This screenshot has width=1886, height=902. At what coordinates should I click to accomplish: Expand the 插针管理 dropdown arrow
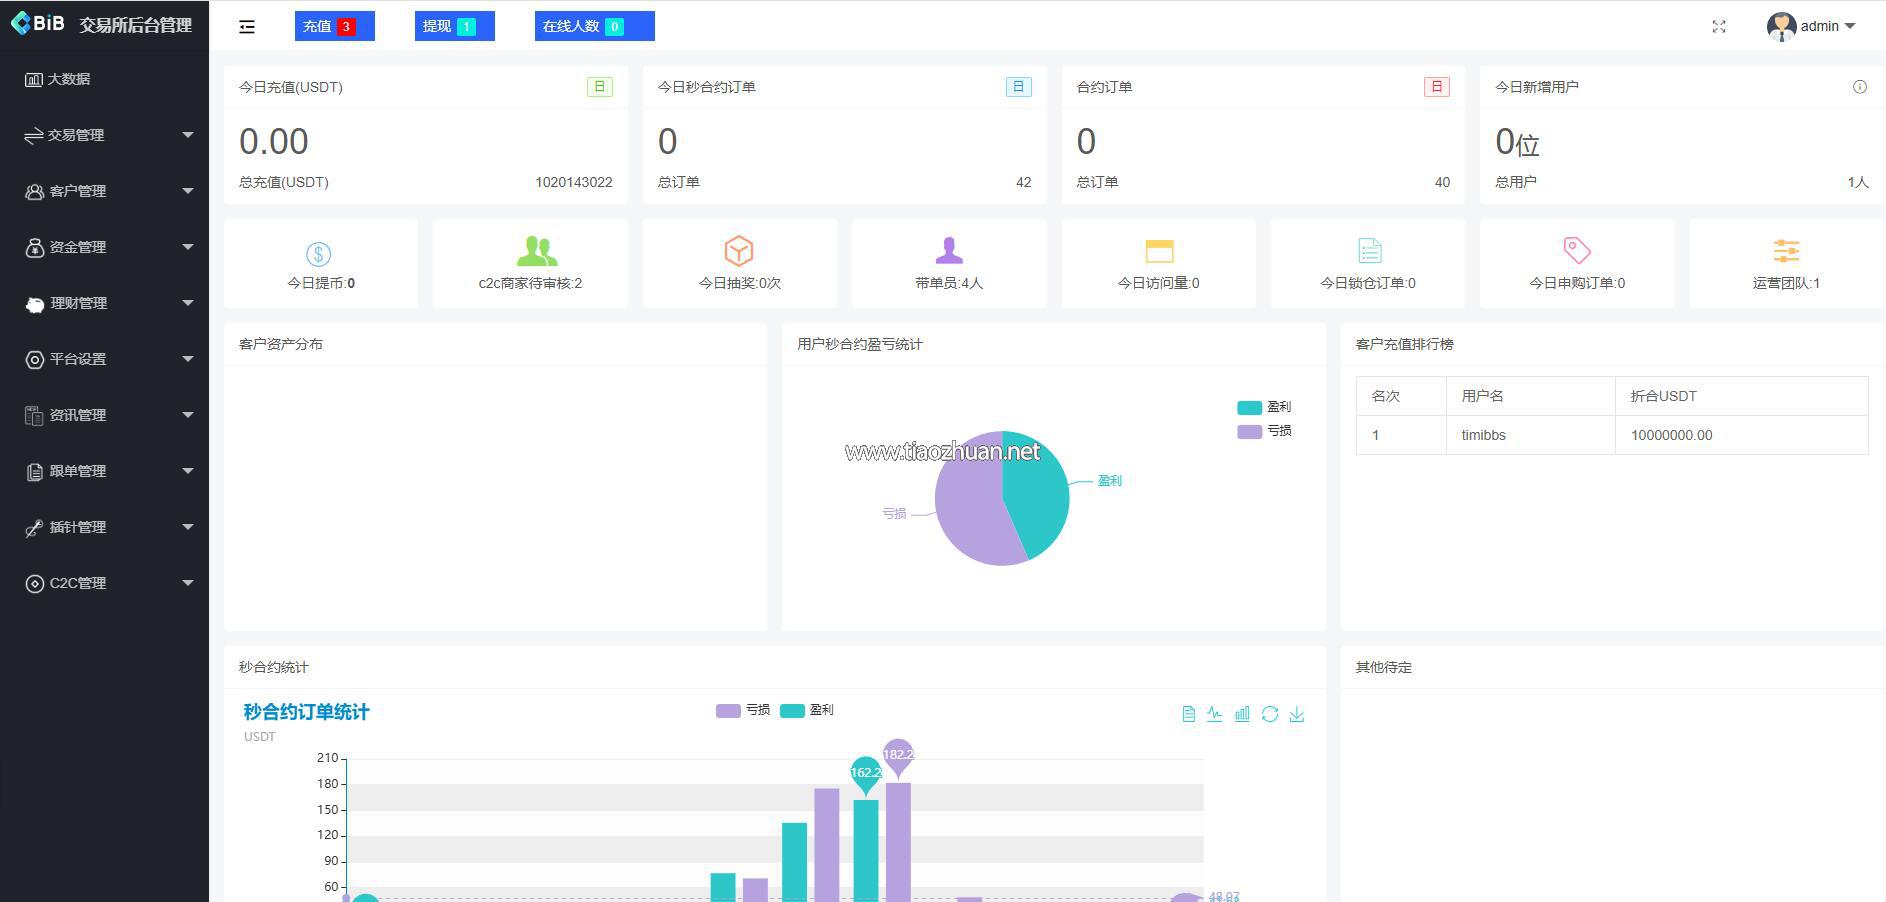pos(188,527)
